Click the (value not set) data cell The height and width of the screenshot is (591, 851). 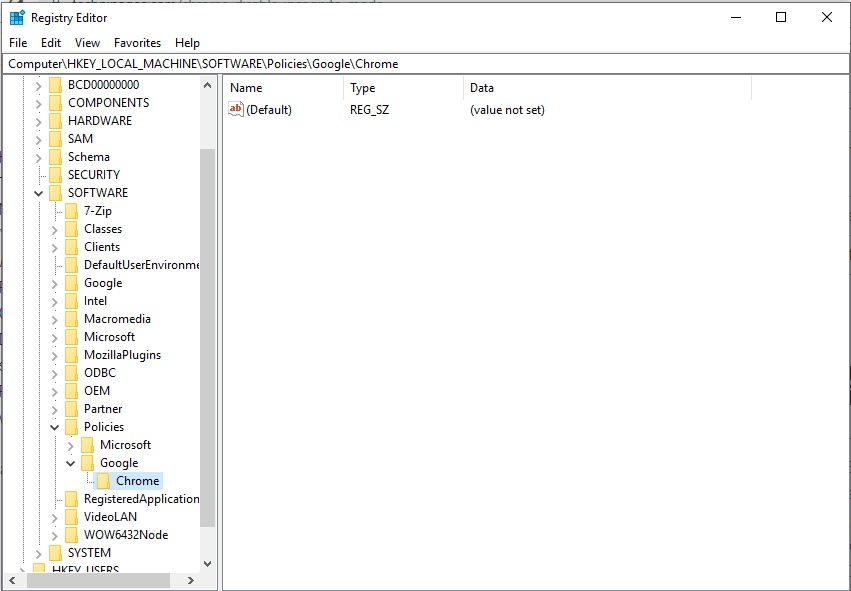(x=507, y=110)
